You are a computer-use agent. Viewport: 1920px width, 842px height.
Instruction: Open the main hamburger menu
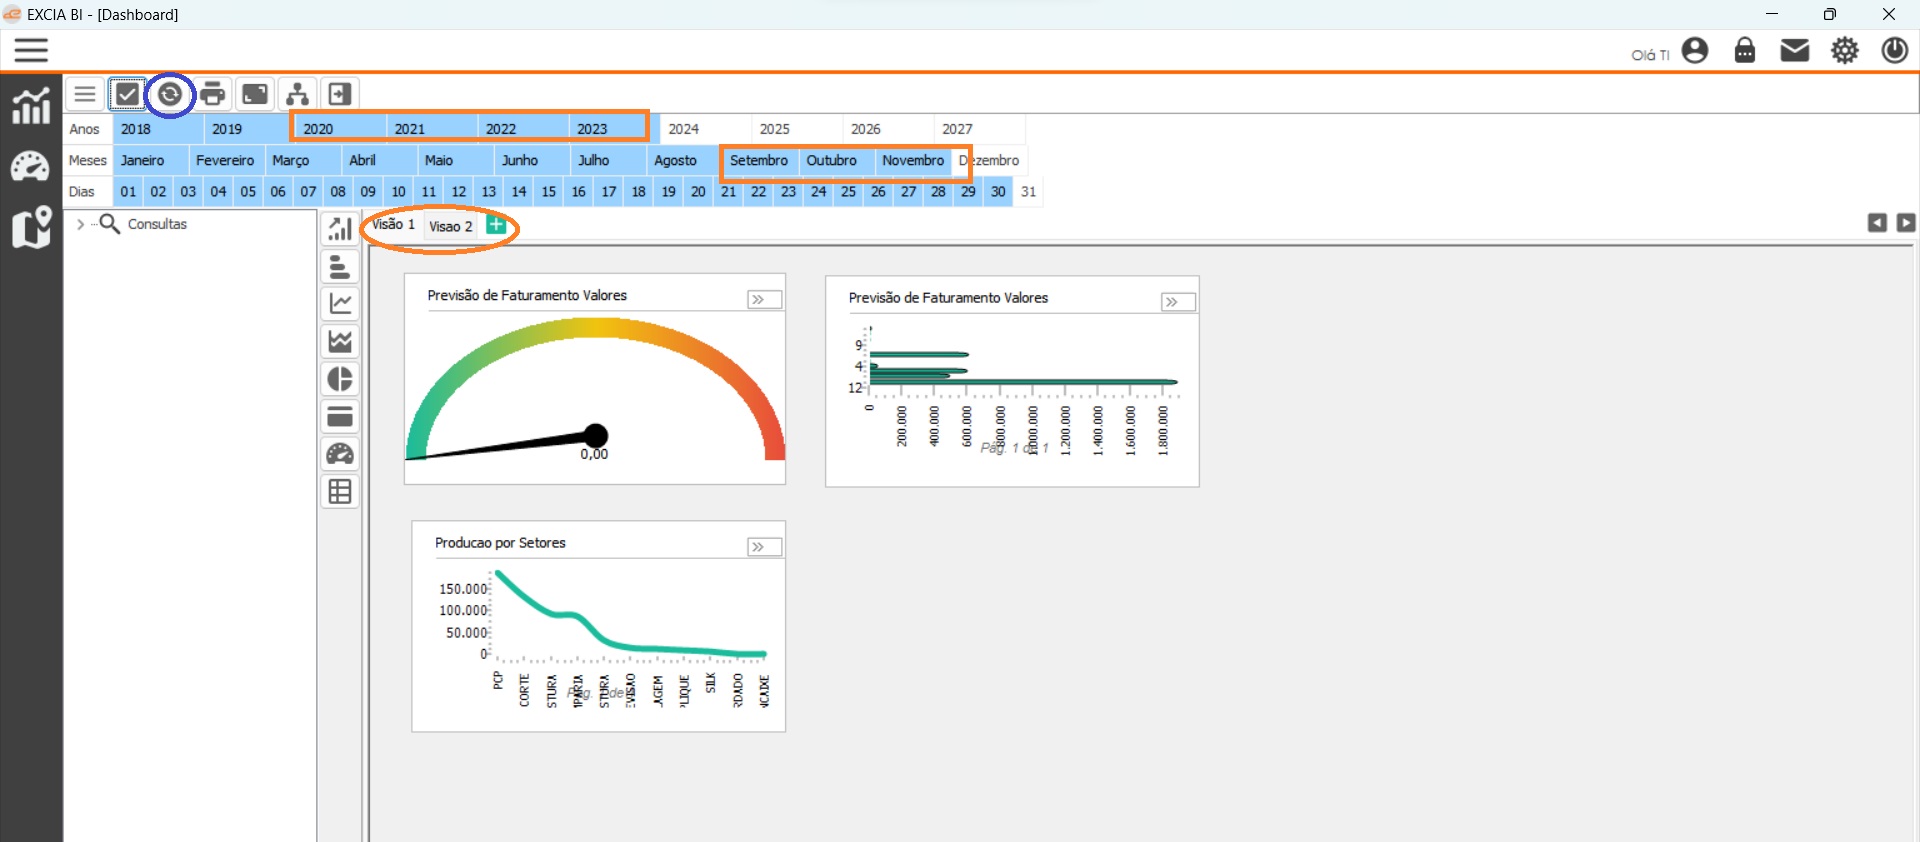(x=31, y=50)
